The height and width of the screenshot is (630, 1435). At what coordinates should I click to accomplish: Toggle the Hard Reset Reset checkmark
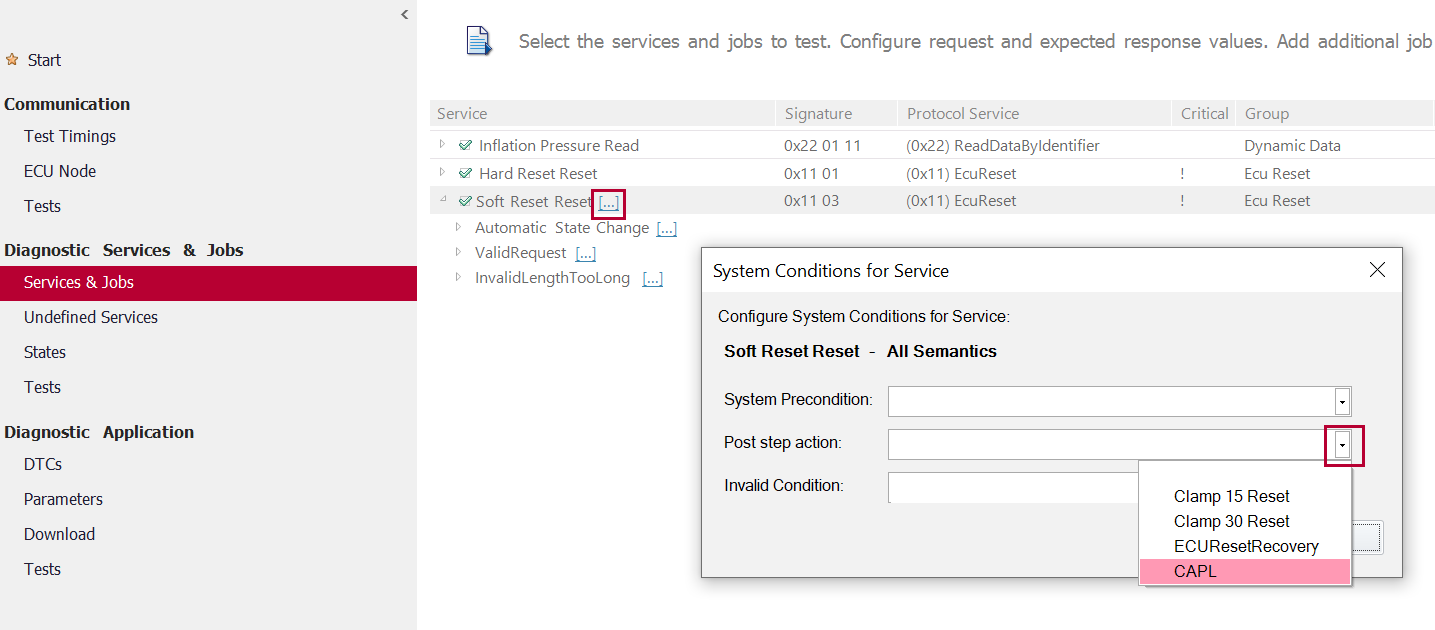pyautogui.click(x=465, y=174)
